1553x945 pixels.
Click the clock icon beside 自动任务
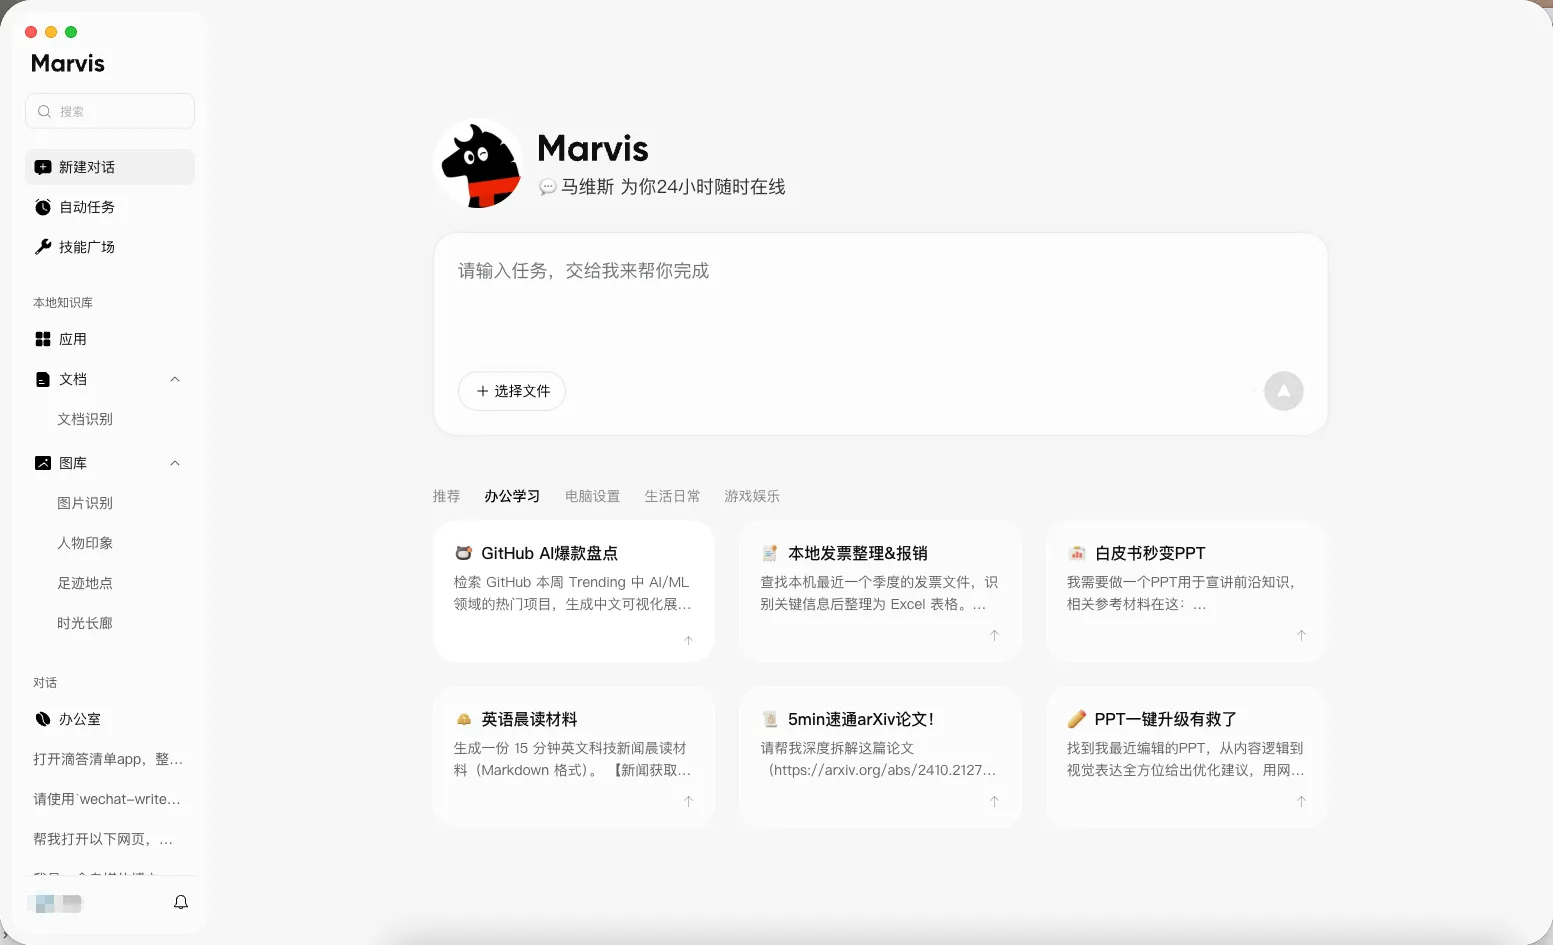(x=43, y=207)
